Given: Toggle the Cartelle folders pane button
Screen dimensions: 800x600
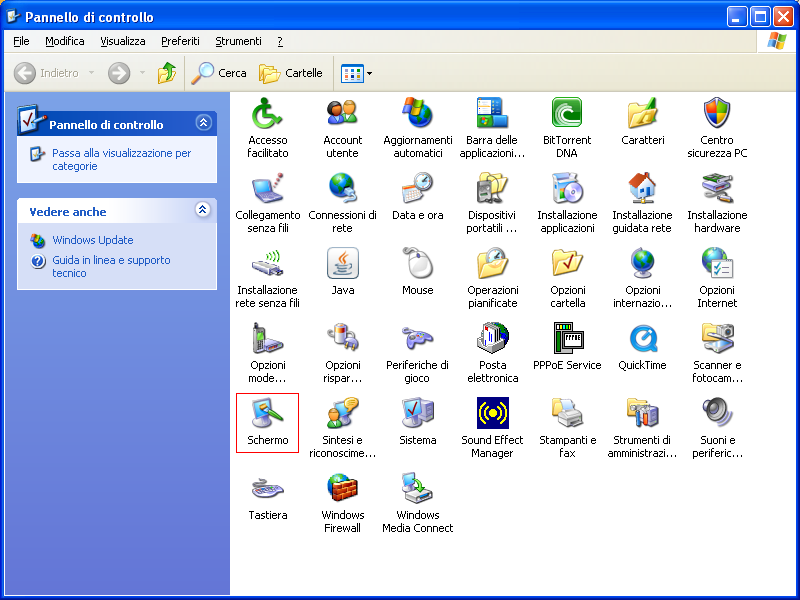Looking at the screenshot, I should [291, 73].
